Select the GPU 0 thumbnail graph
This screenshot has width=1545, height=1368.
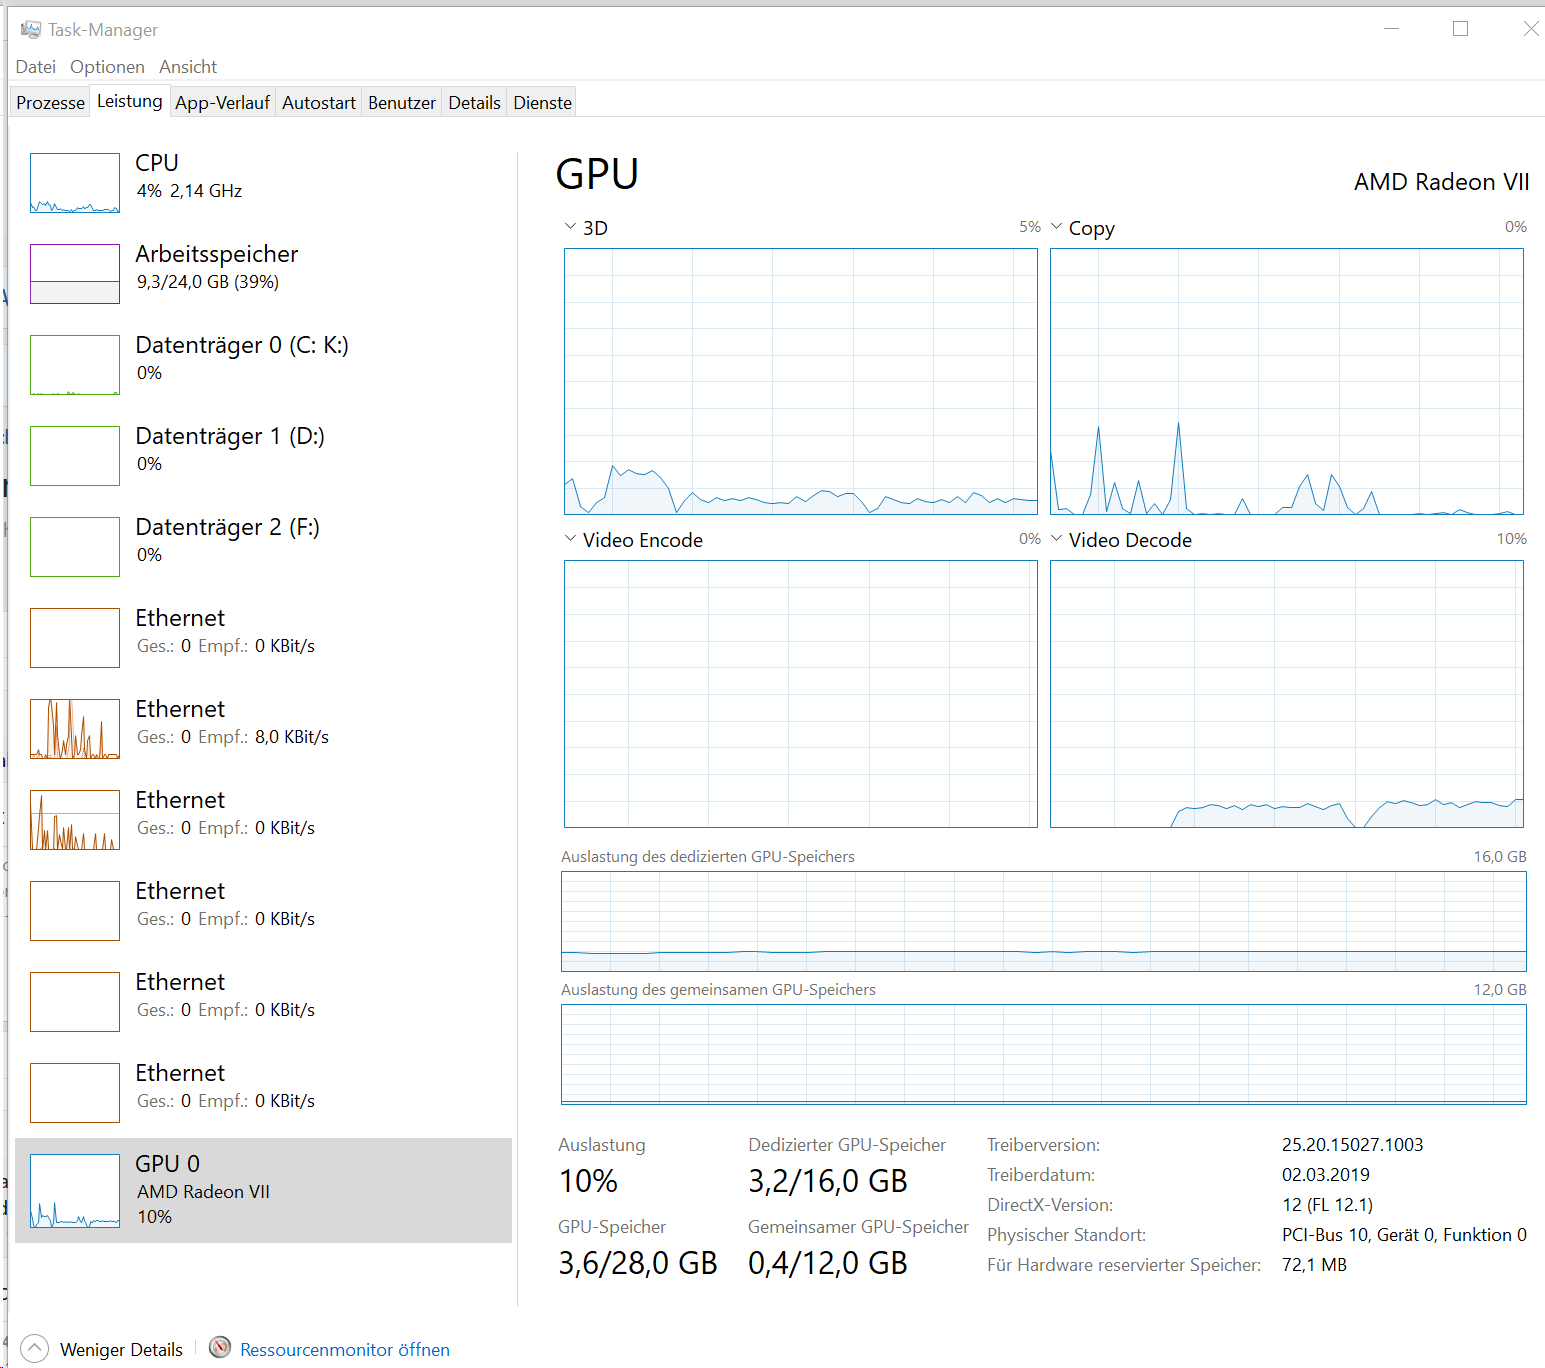click(75, 1191)
